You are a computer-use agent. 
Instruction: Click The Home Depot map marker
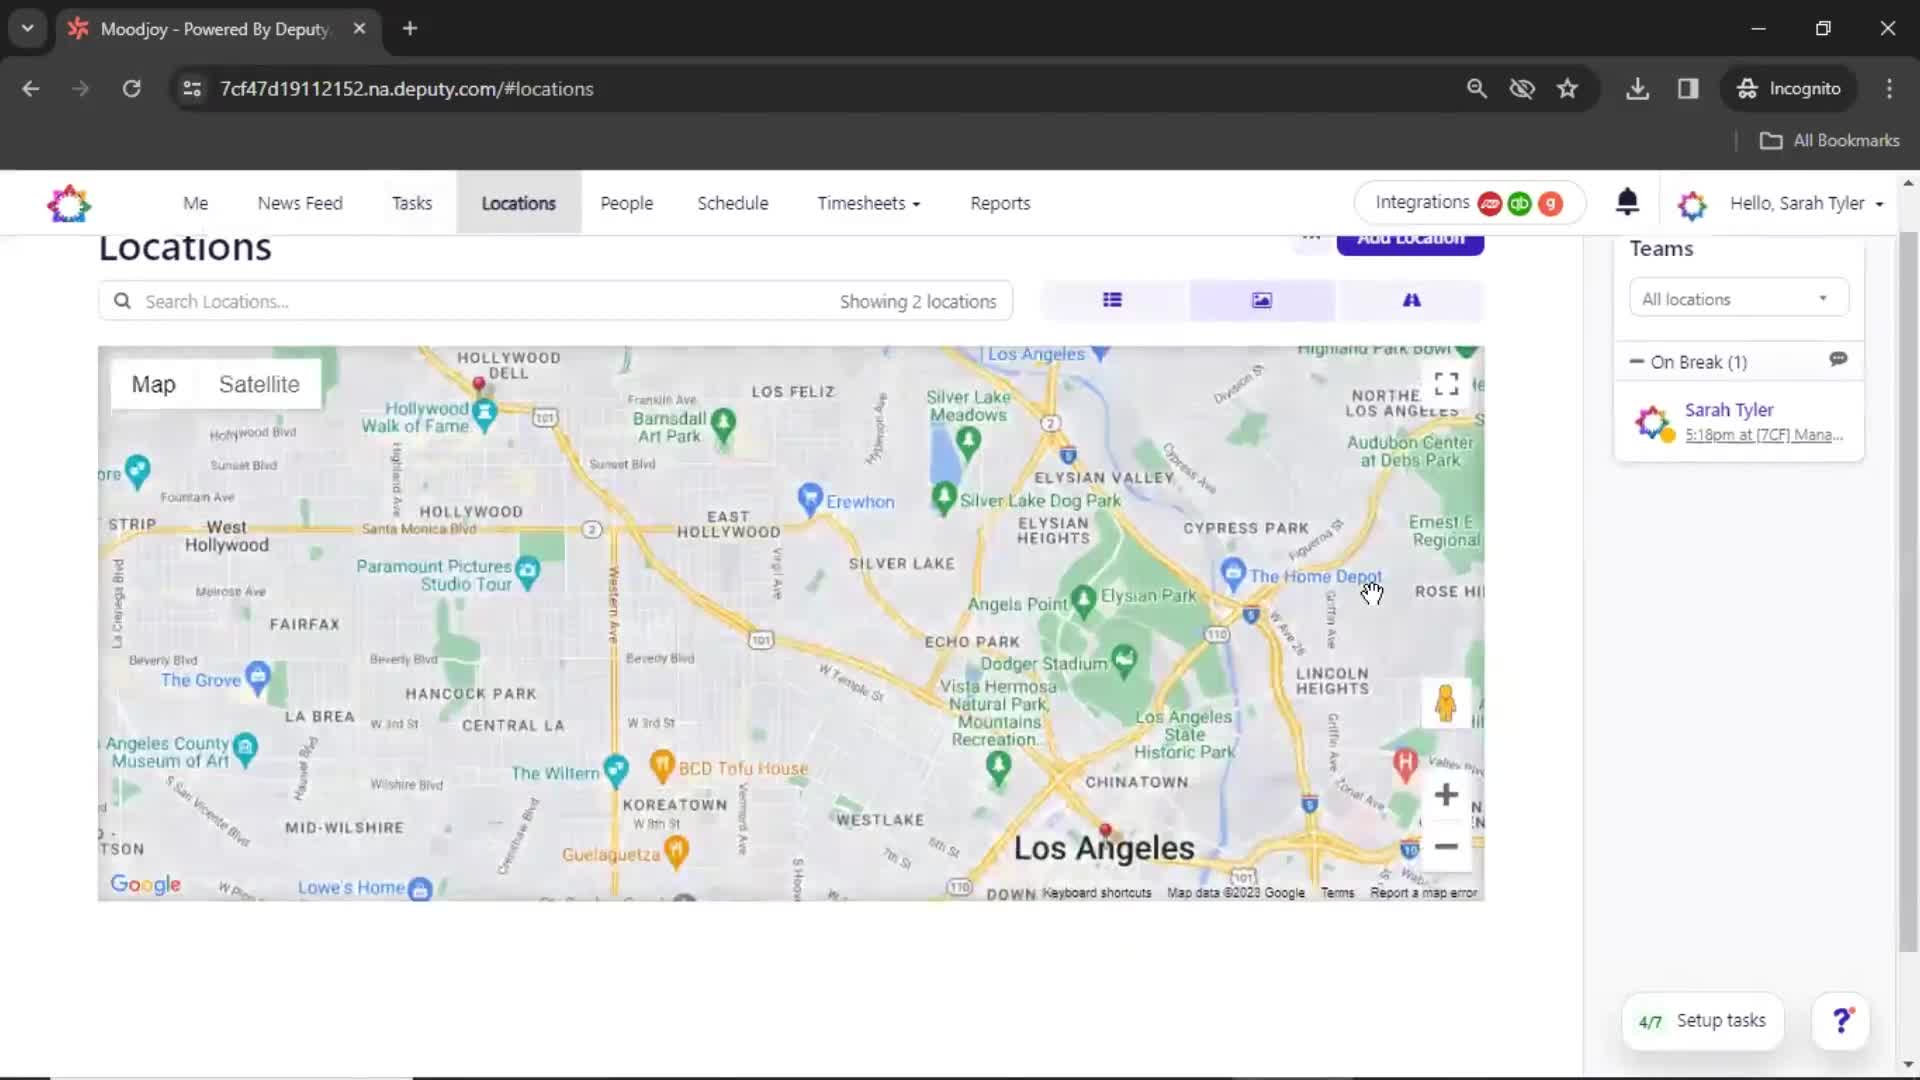(x=1233, y=573)
